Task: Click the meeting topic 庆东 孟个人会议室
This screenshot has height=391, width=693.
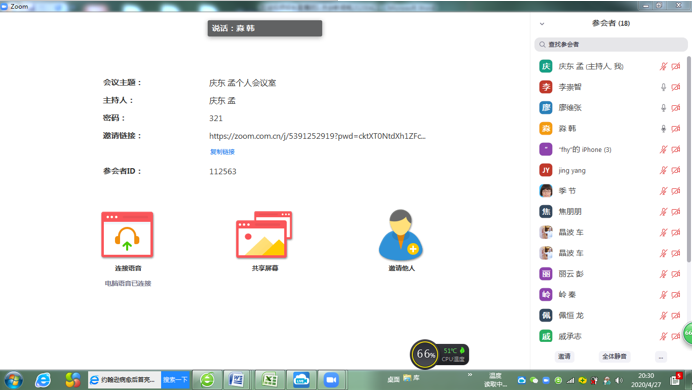Action: [242, 83]
